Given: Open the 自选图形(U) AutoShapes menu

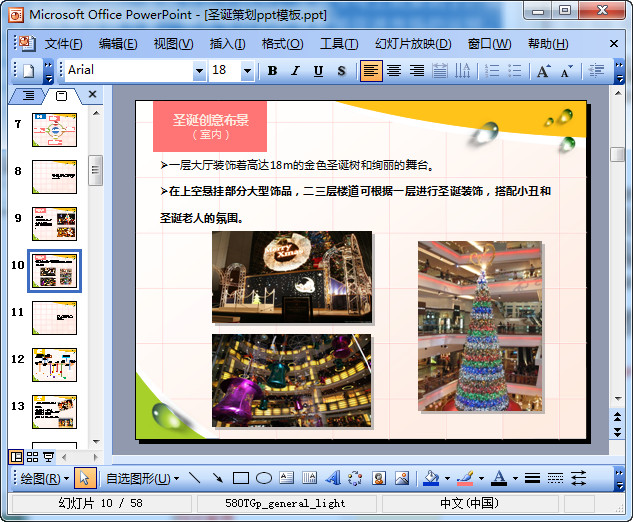Looking at the screenshot, I should [142, 479].
